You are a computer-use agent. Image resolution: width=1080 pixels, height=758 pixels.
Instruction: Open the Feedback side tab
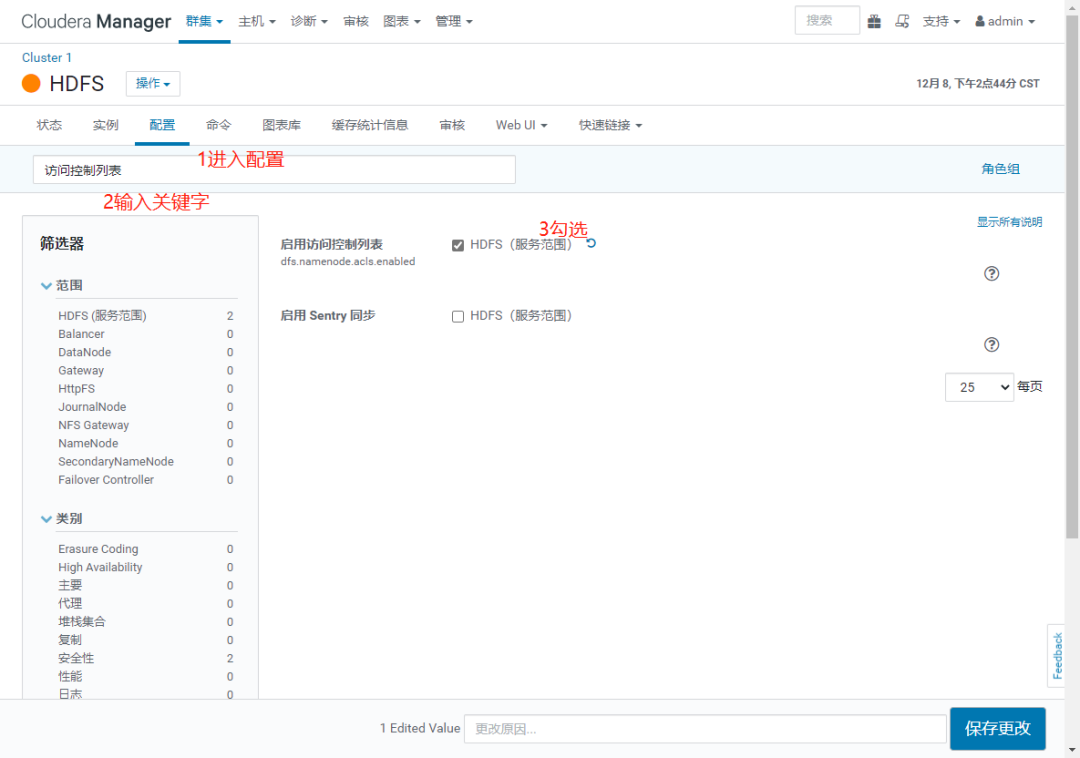click(x=1057, y=655)
